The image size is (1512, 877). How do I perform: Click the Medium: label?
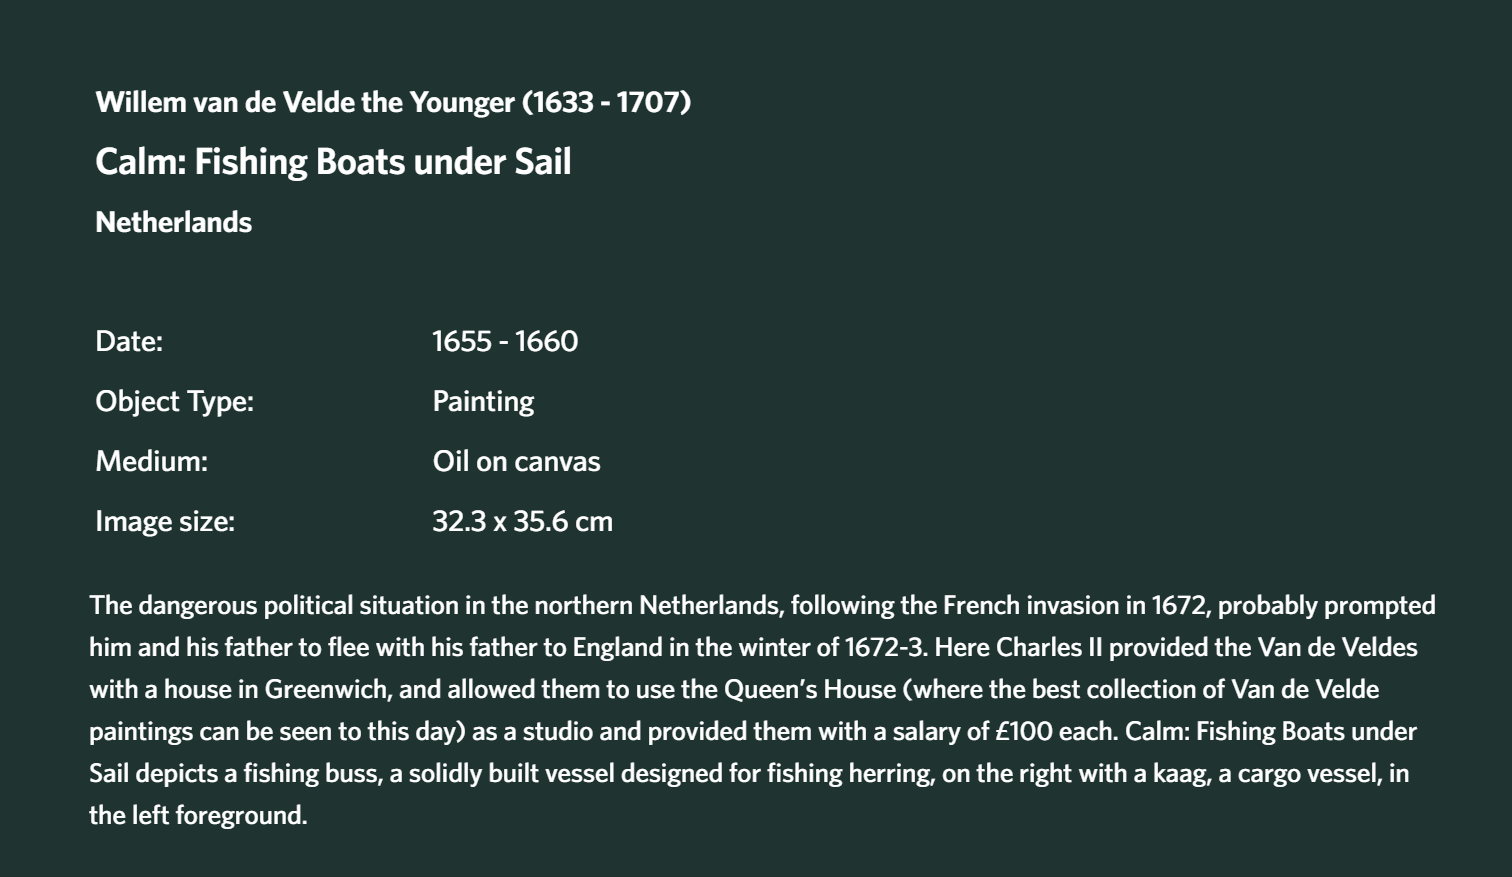click(x=151, y=461)
